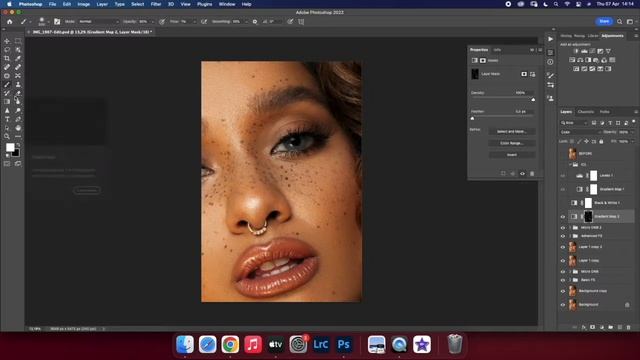Click the Share button
The height and width of the screenshot is (360, 640).
[x=604, y=21]
